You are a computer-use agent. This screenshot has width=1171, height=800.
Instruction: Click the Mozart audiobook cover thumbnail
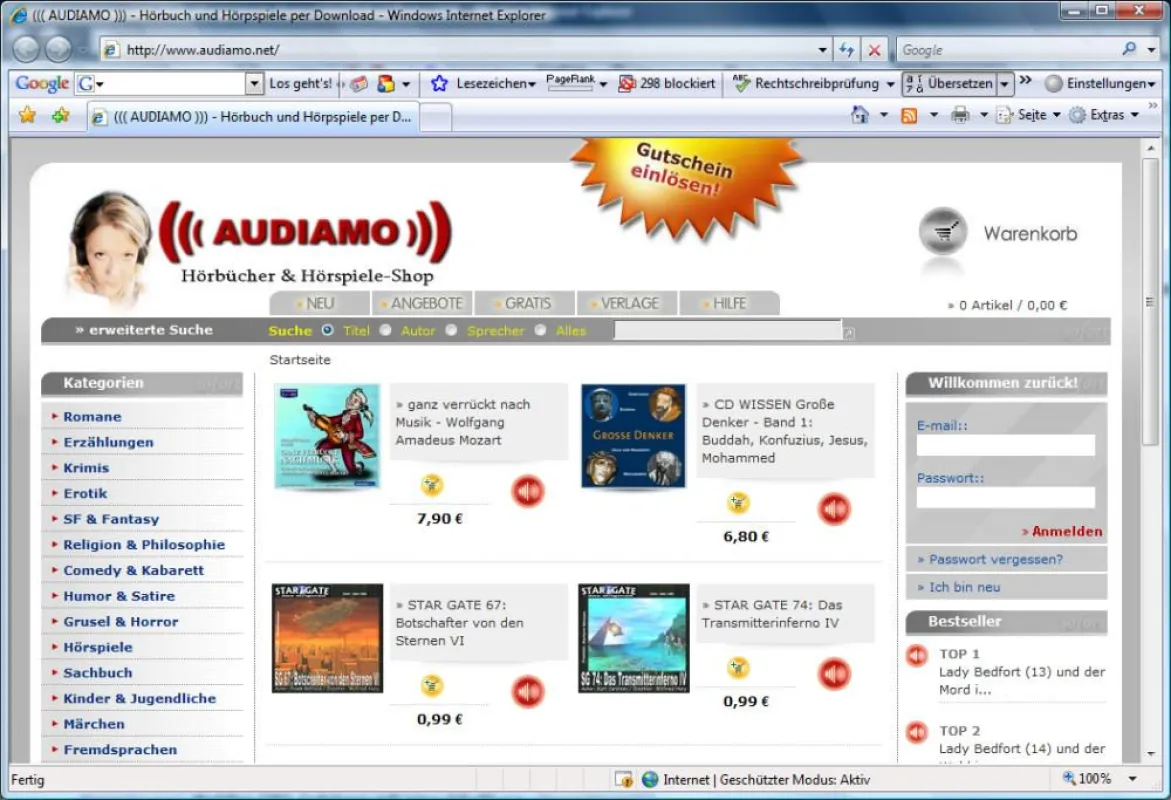point(327,436)
